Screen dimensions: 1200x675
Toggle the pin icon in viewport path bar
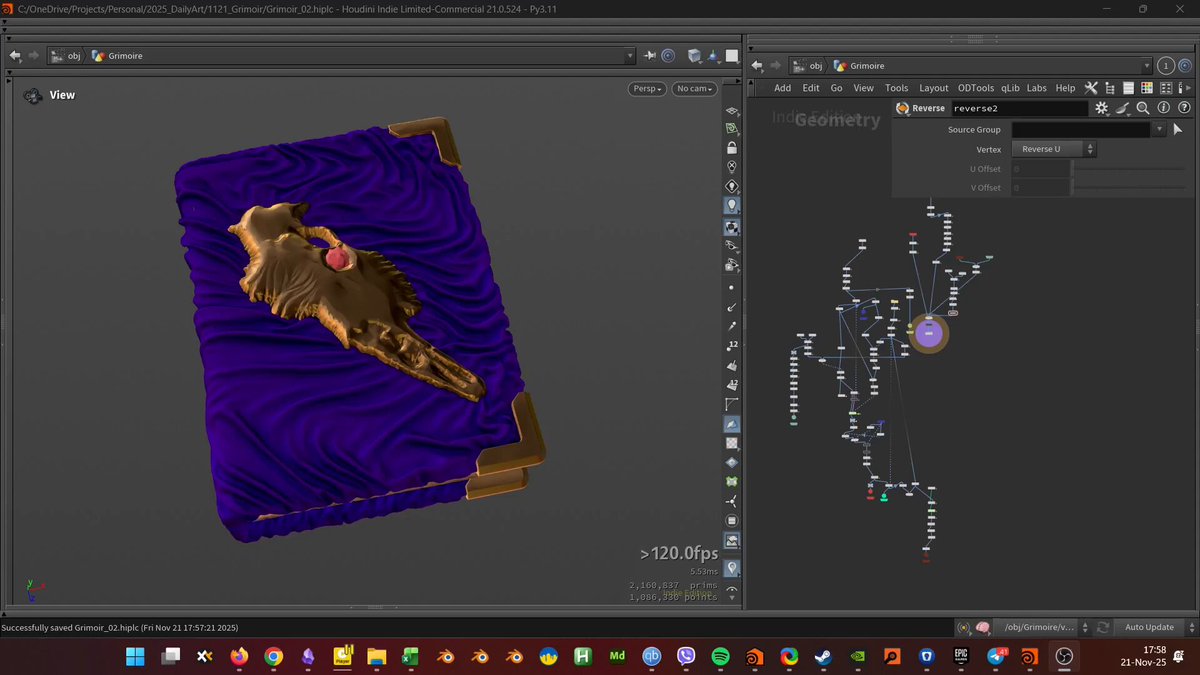tap(650, 56)
